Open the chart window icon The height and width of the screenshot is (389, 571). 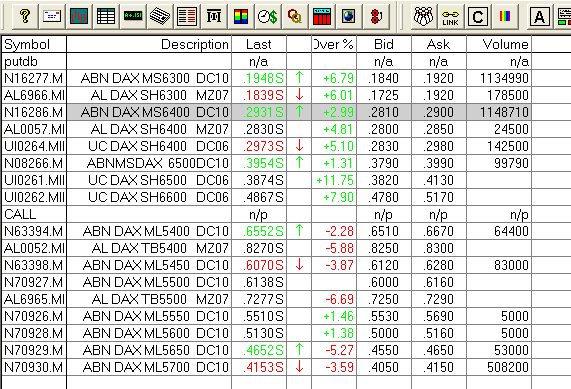pos(79,16)
